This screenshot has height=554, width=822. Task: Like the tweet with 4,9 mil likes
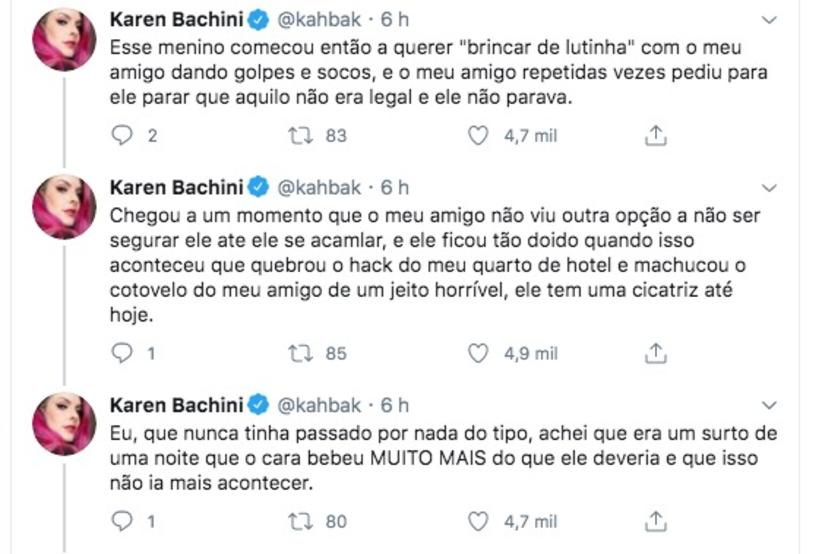tap(479, 353)
